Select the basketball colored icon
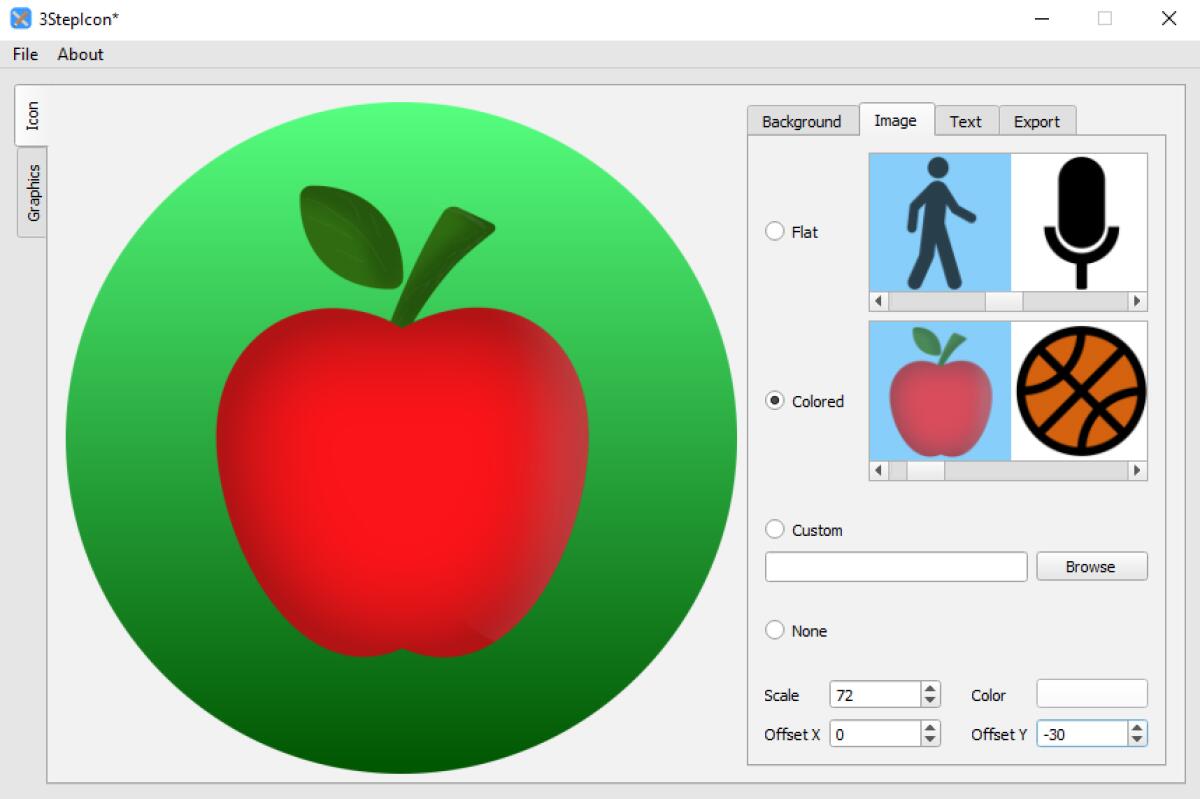The height and width of the screenshot is (799, 1200). pyautogui.click(x=1078, y=392)
